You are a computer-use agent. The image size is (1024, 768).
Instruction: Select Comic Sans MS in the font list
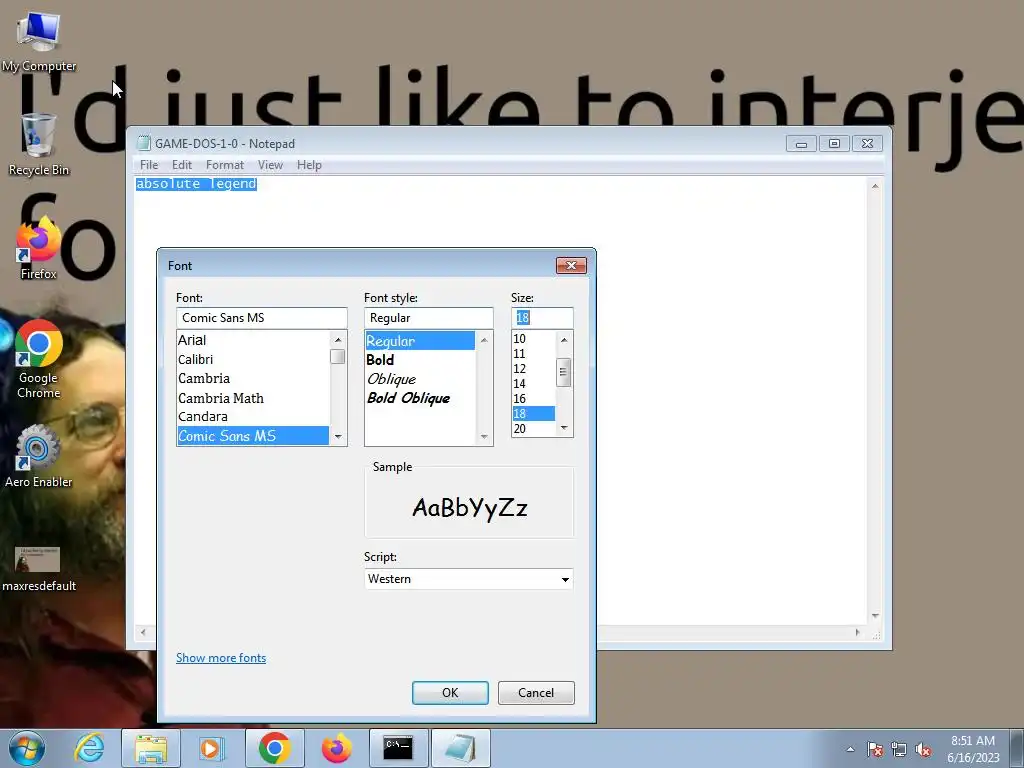pyautogui.click(x=253, y=436)
